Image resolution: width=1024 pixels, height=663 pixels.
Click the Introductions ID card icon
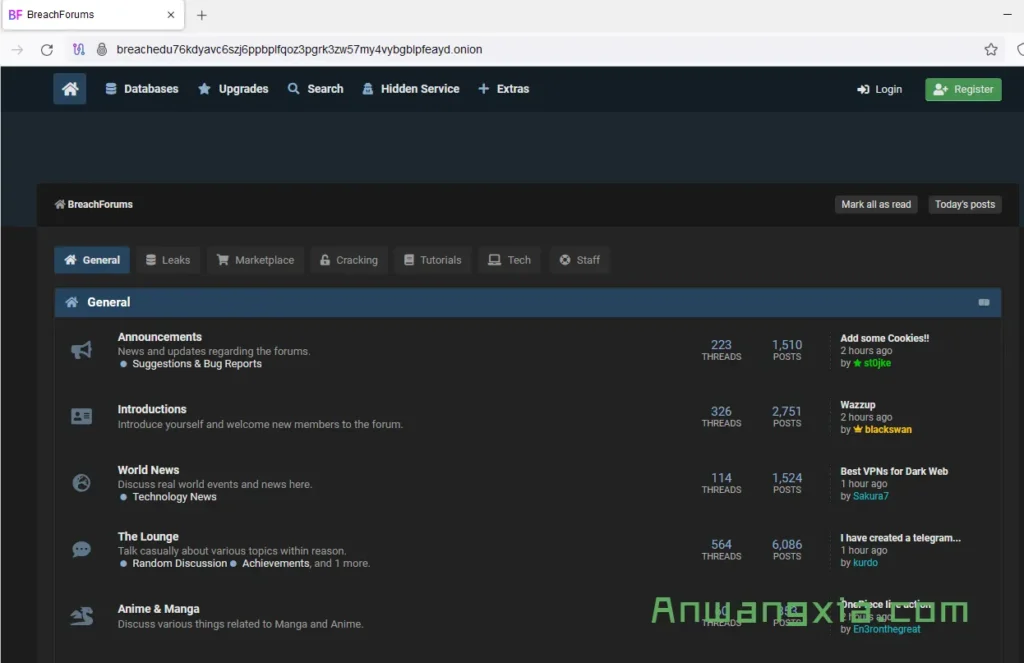(82, 416)
